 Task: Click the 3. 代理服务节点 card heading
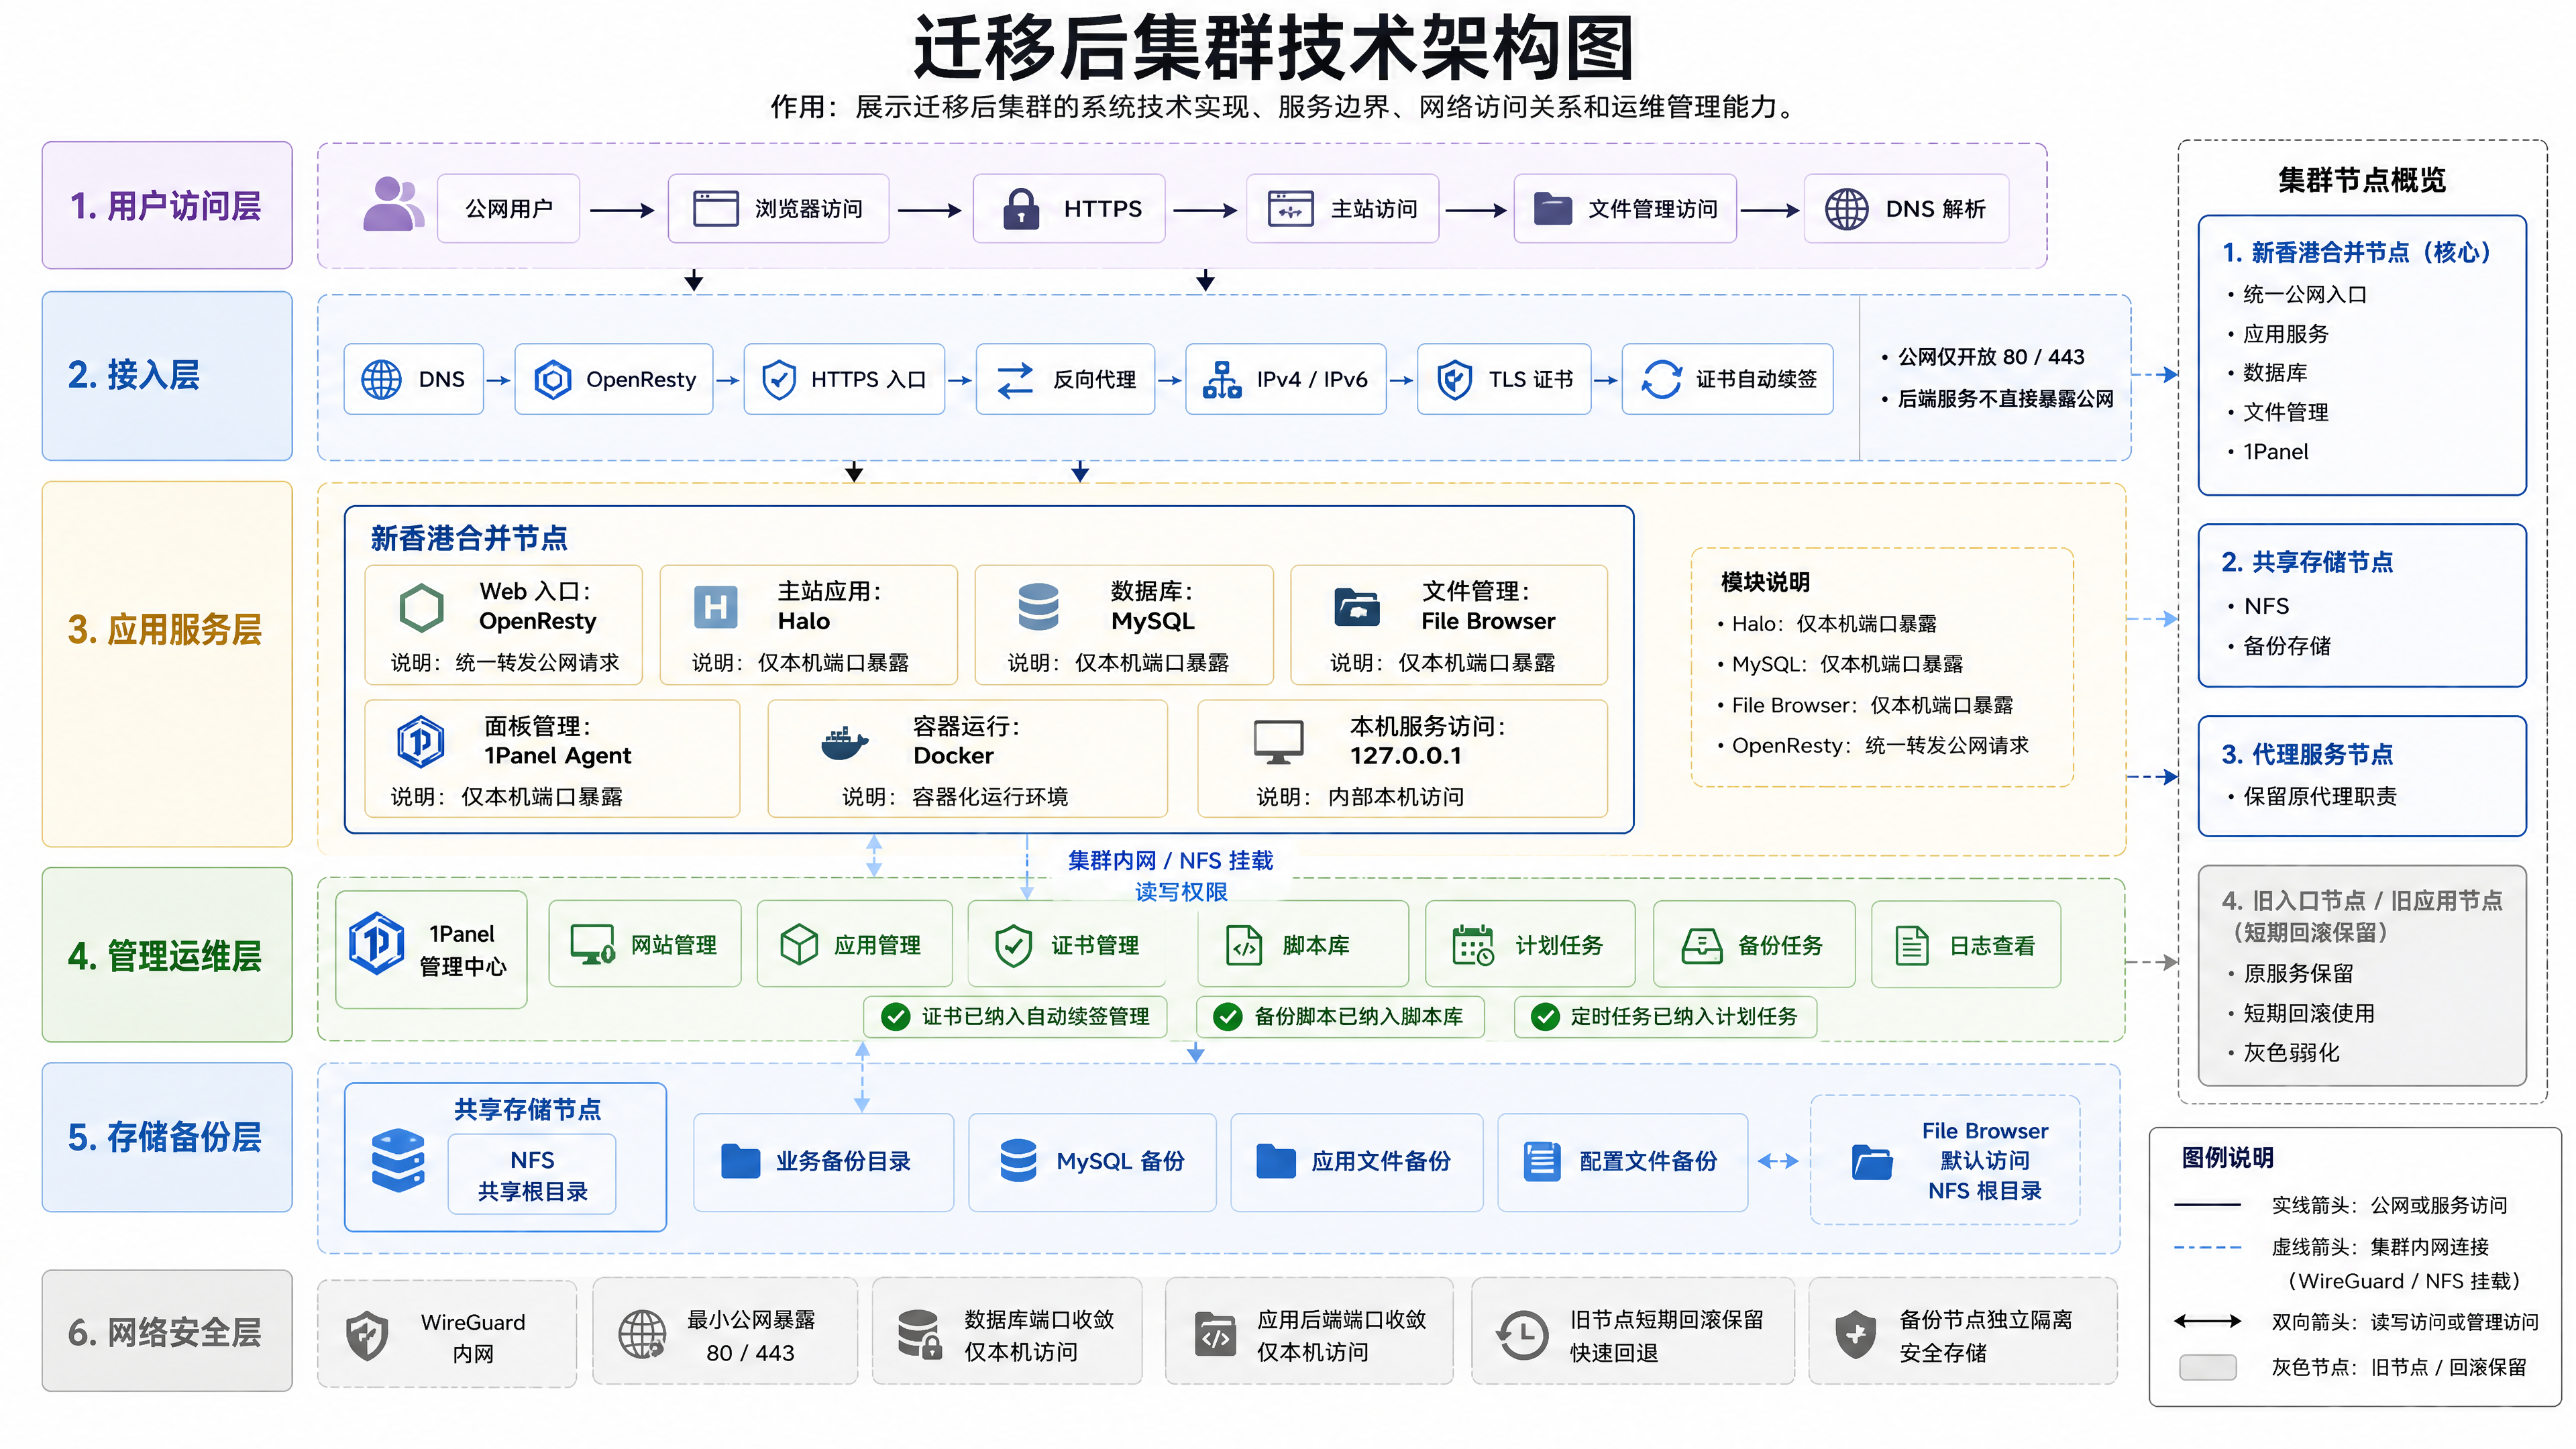[2307, 754]
